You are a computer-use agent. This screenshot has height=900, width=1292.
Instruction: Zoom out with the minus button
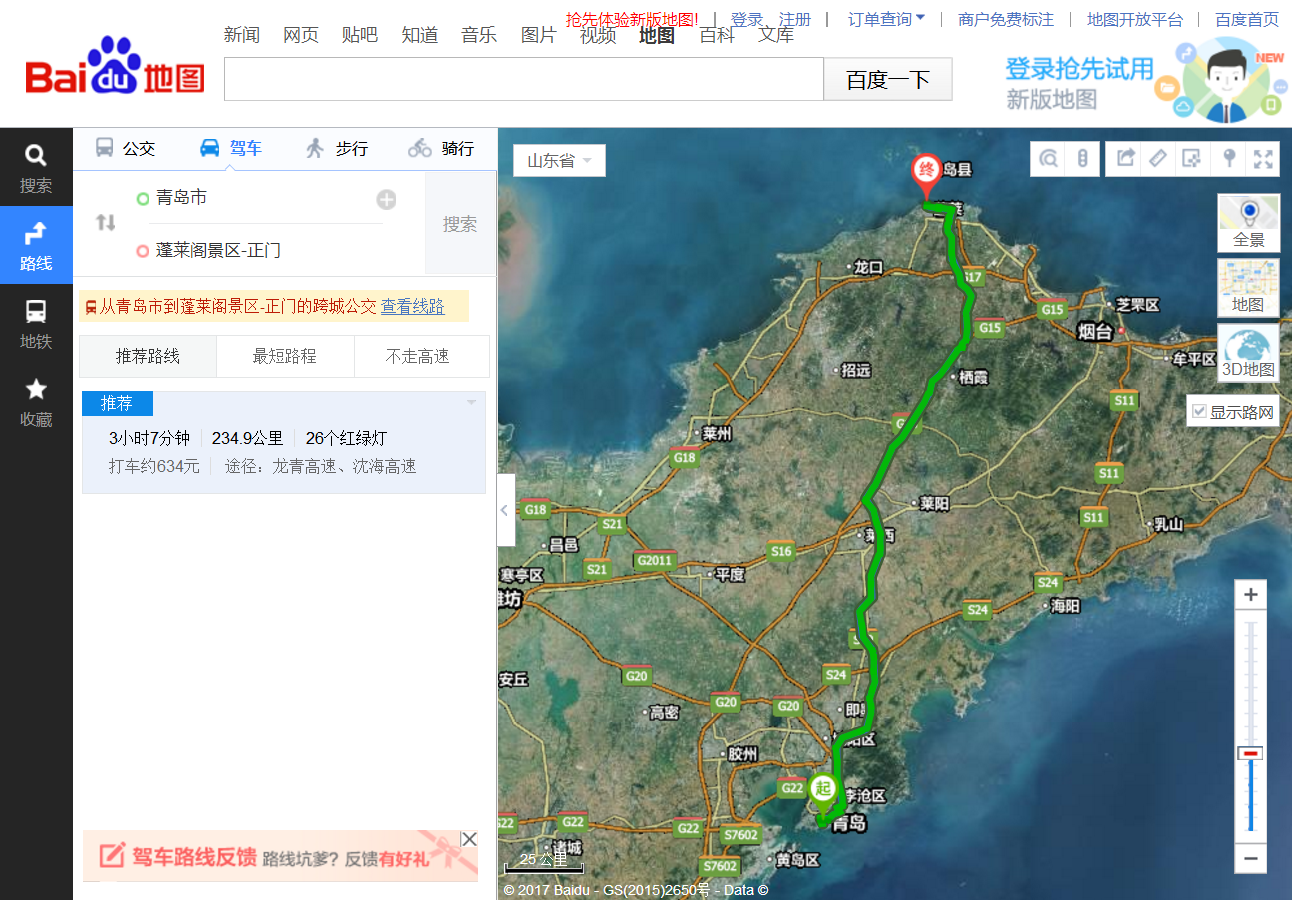tap(1250, 857)
